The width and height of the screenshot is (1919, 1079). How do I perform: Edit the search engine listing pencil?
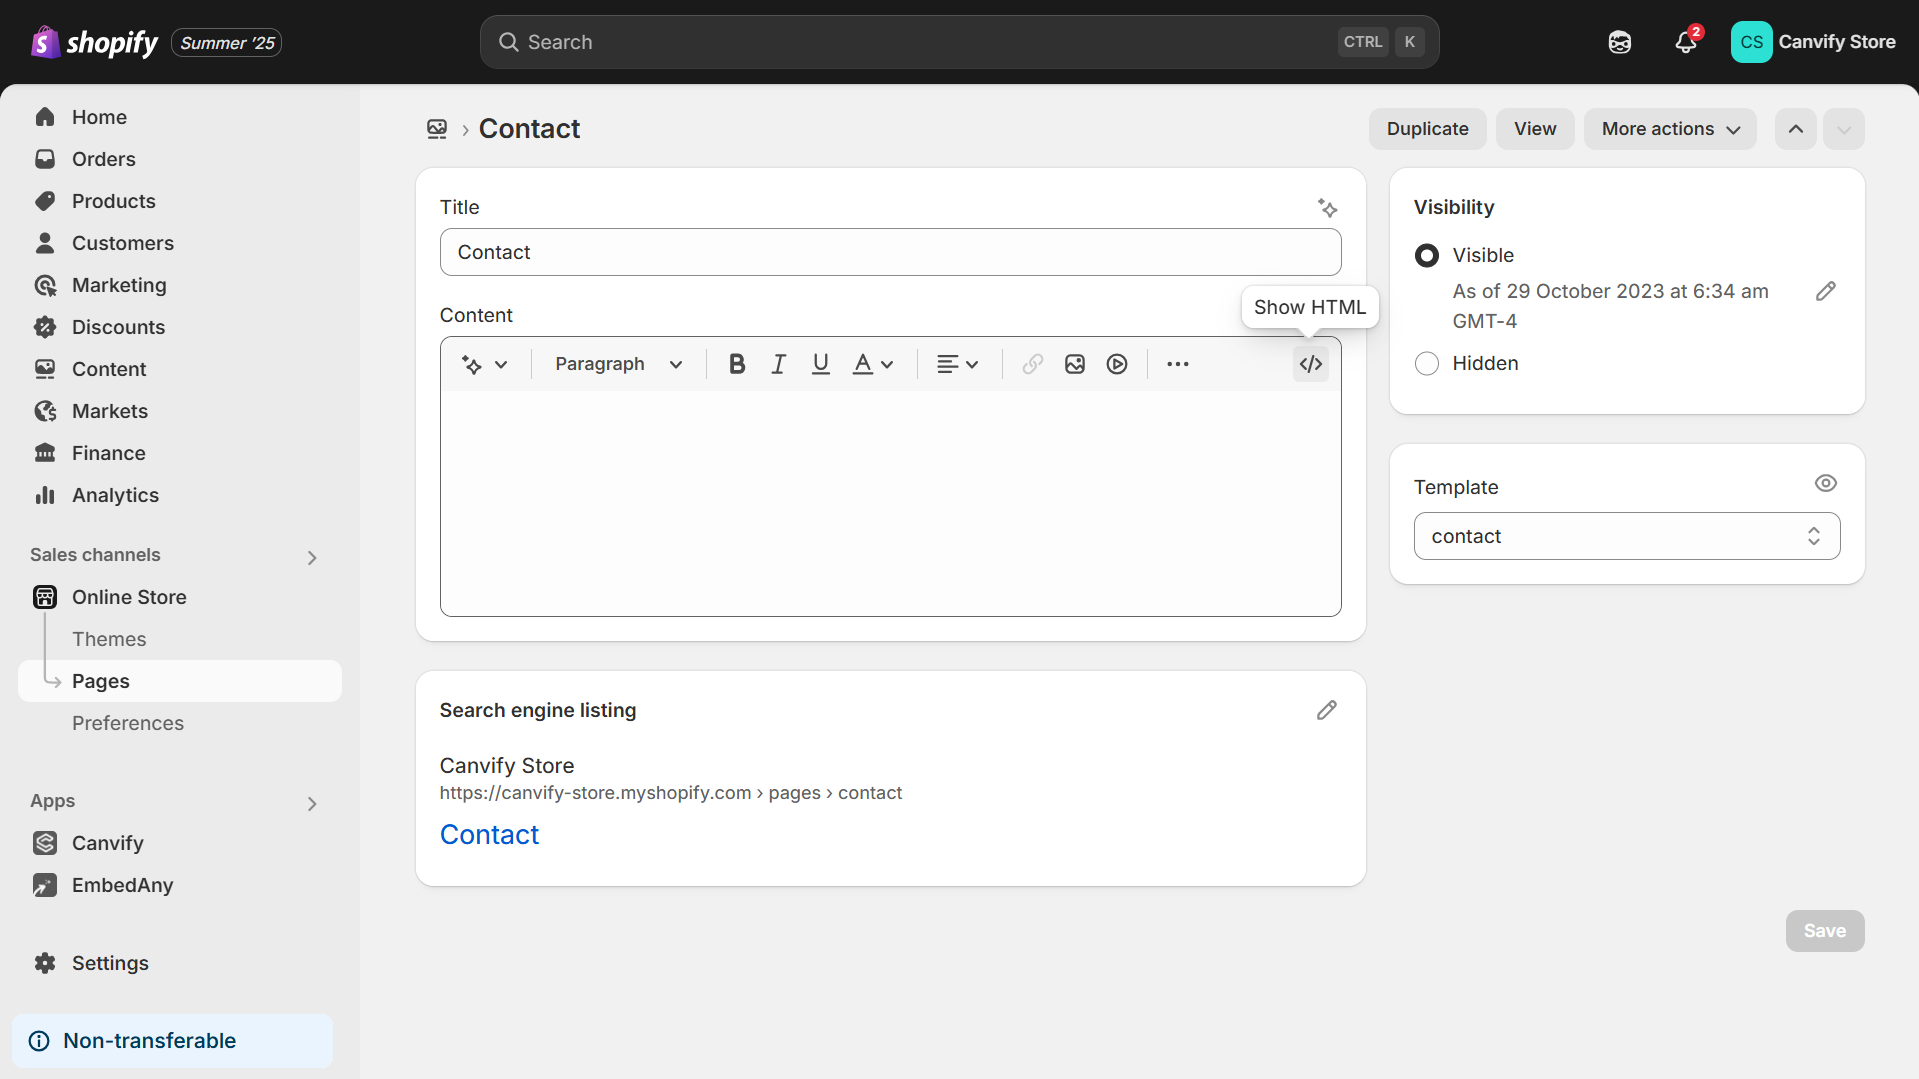[1326, 710]
